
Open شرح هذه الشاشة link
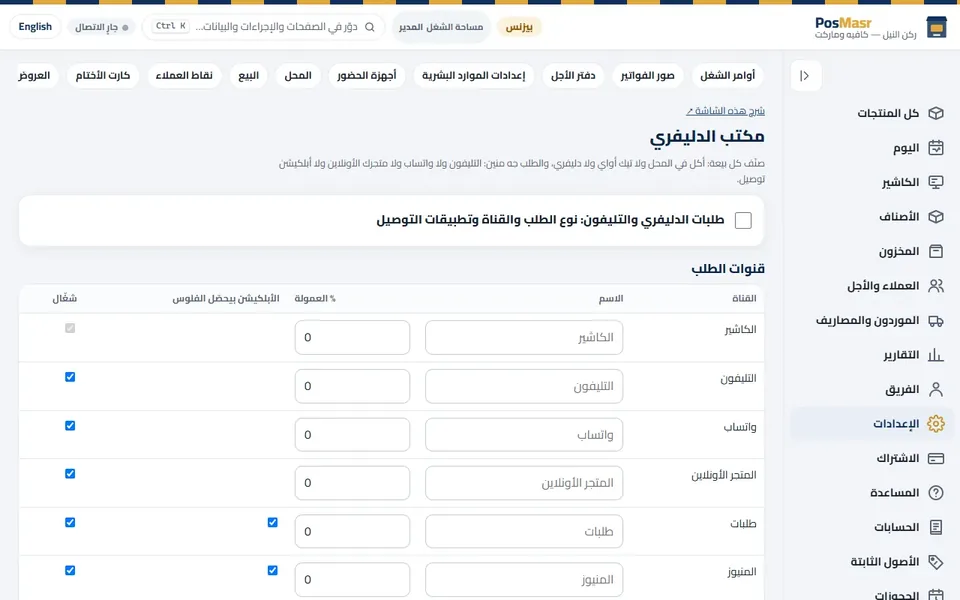click(x=725, y=111)
